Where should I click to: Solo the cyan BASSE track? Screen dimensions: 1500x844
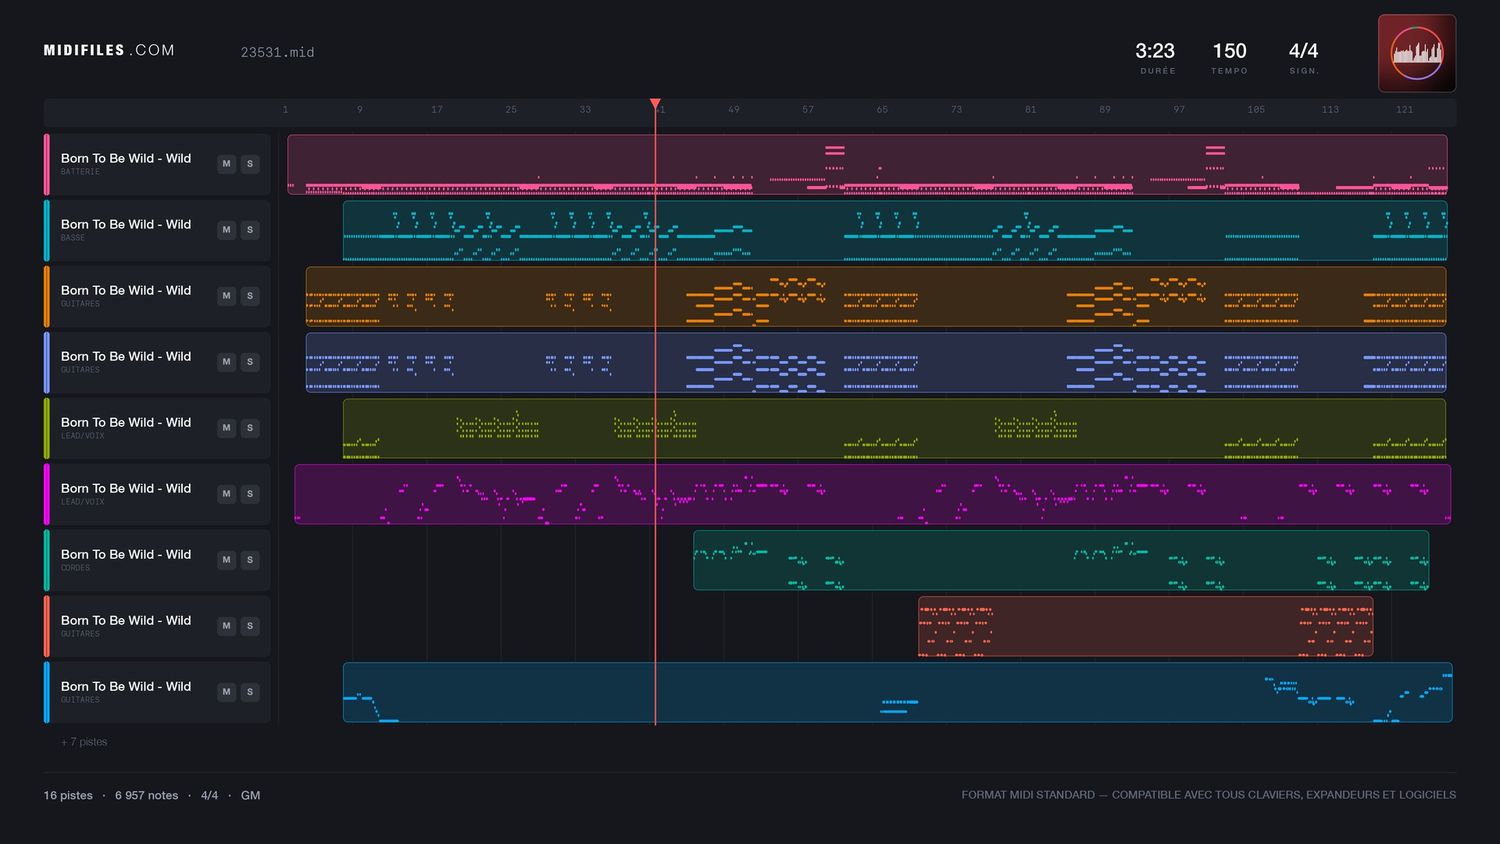point(250,230)
